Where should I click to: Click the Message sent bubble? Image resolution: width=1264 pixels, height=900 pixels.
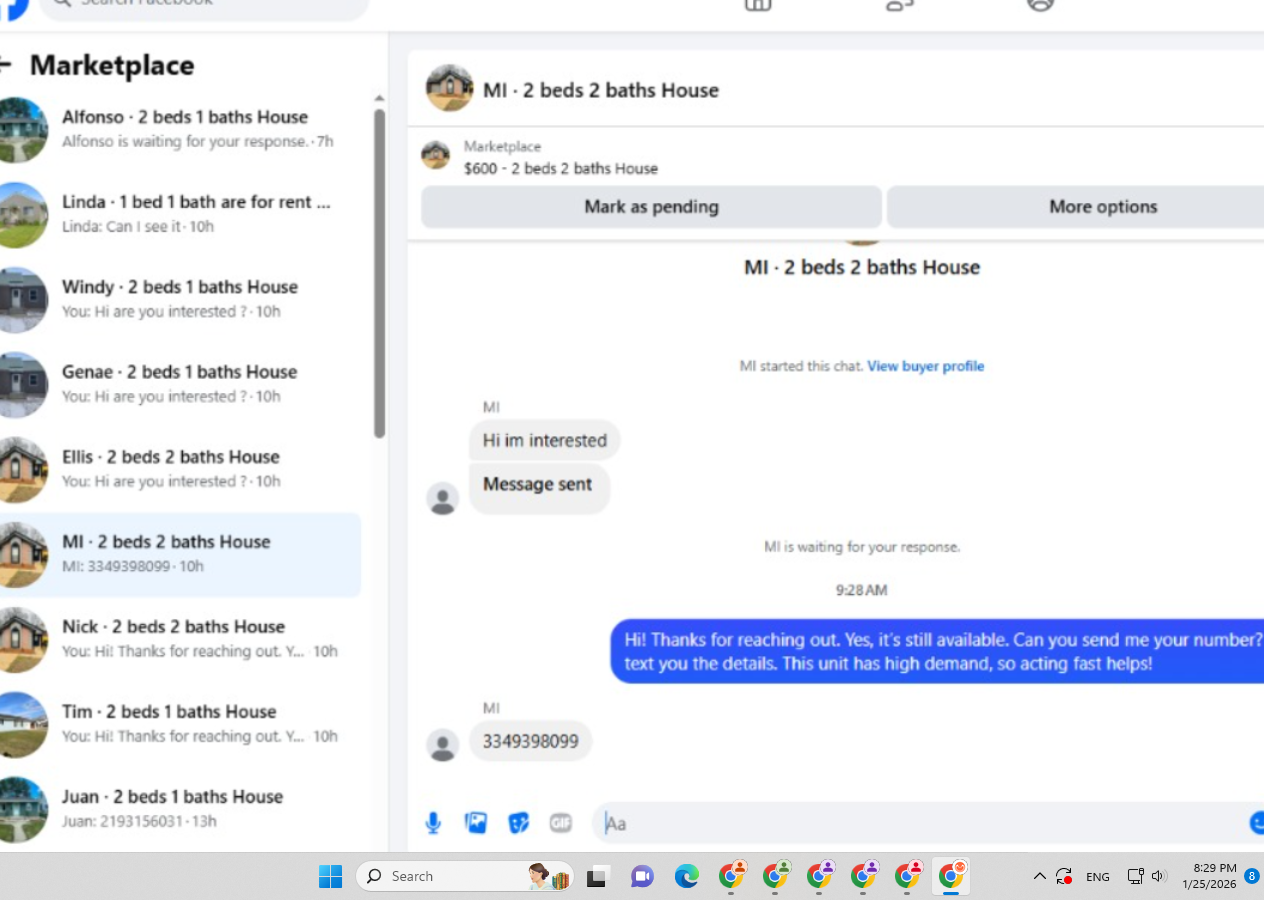[x=538, y=487]
